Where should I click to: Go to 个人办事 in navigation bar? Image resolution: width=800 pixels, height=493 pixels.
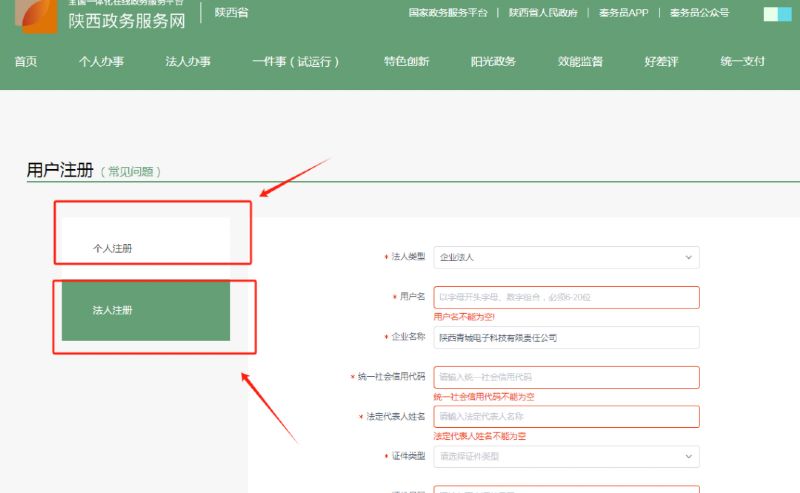coord(101,62)
